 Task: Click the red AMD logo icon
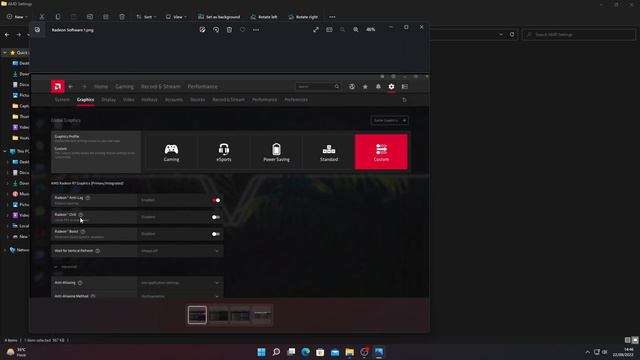[x=58, y=87]
